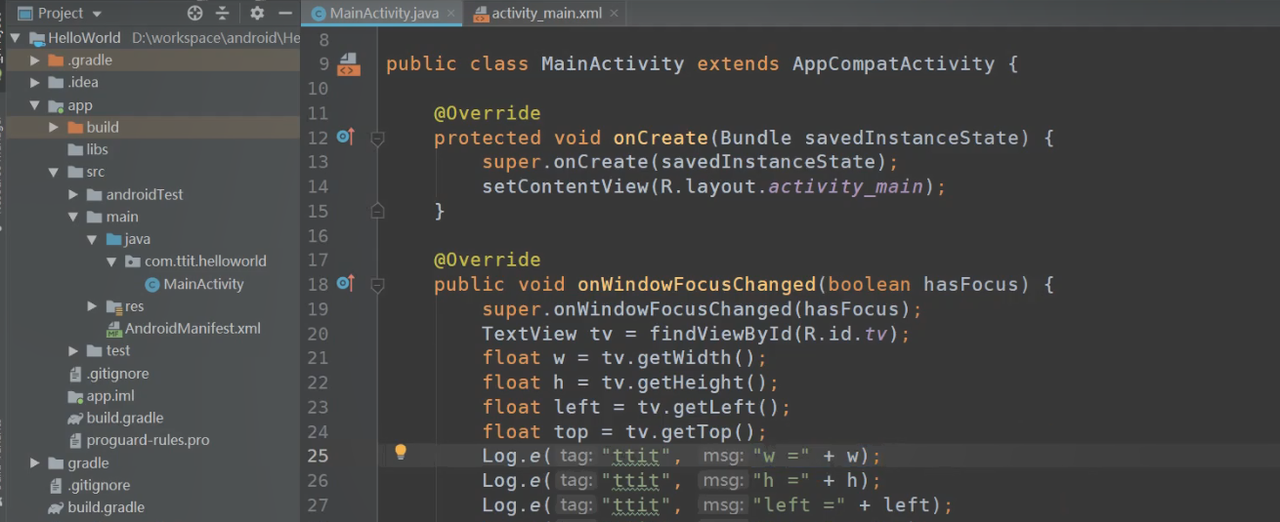Viewport: 1280px width, 522px height.
Task: Click onCreate override gutter icon
Action: (345, 137)
